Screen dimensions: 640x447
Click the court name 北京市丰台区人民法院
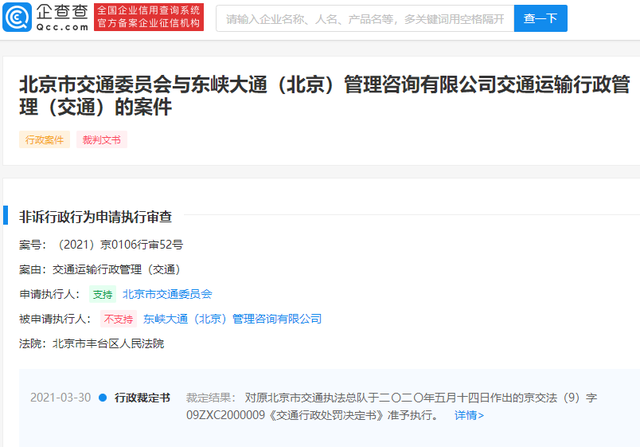point(107,343)
